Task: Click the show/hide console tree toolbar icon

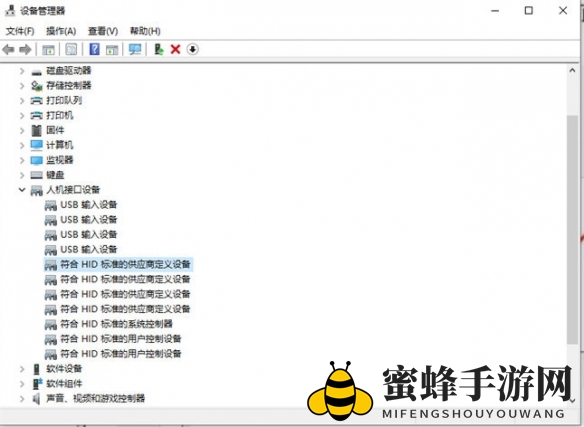Action: (48, 49)
